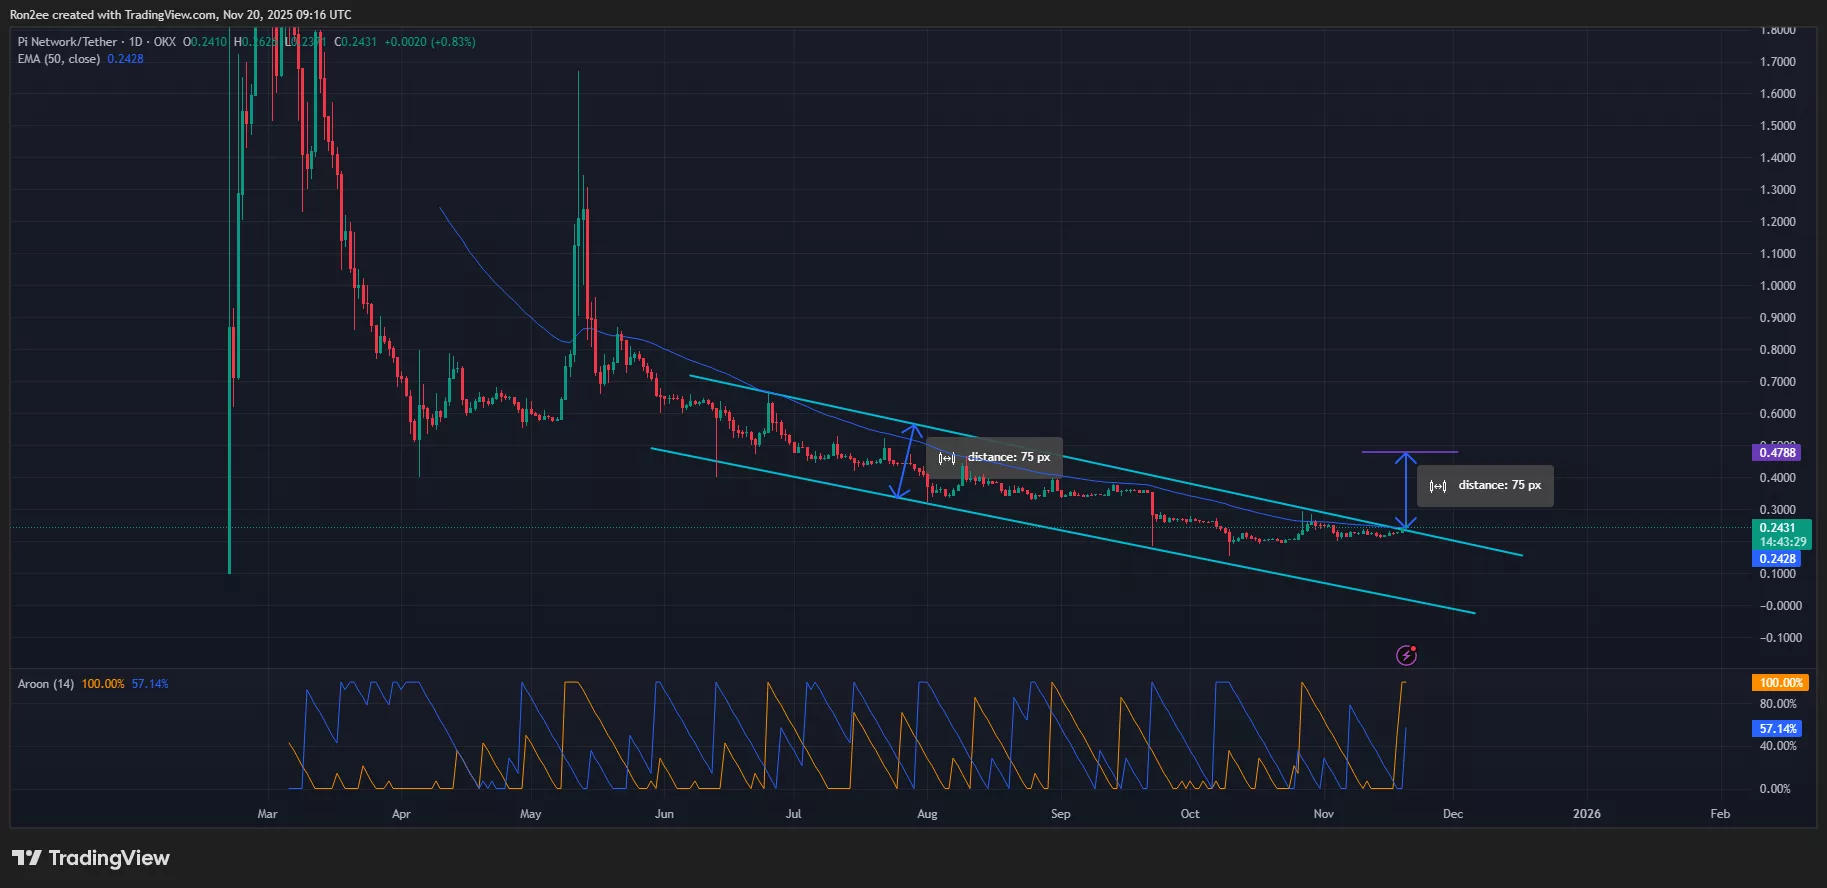Click the Dec label on time axis

(x=1452, y=814)
